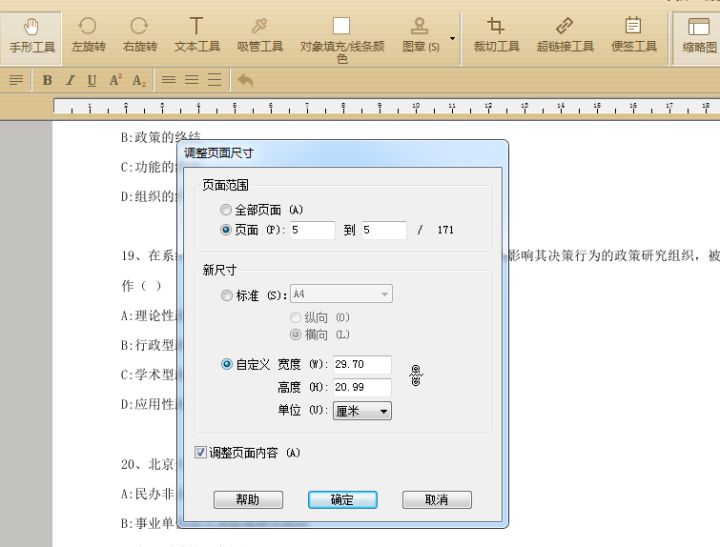Screen dimensions: 720x547
Task: Select the Crop tool (裁切工具)
Action: click(496, 35)
